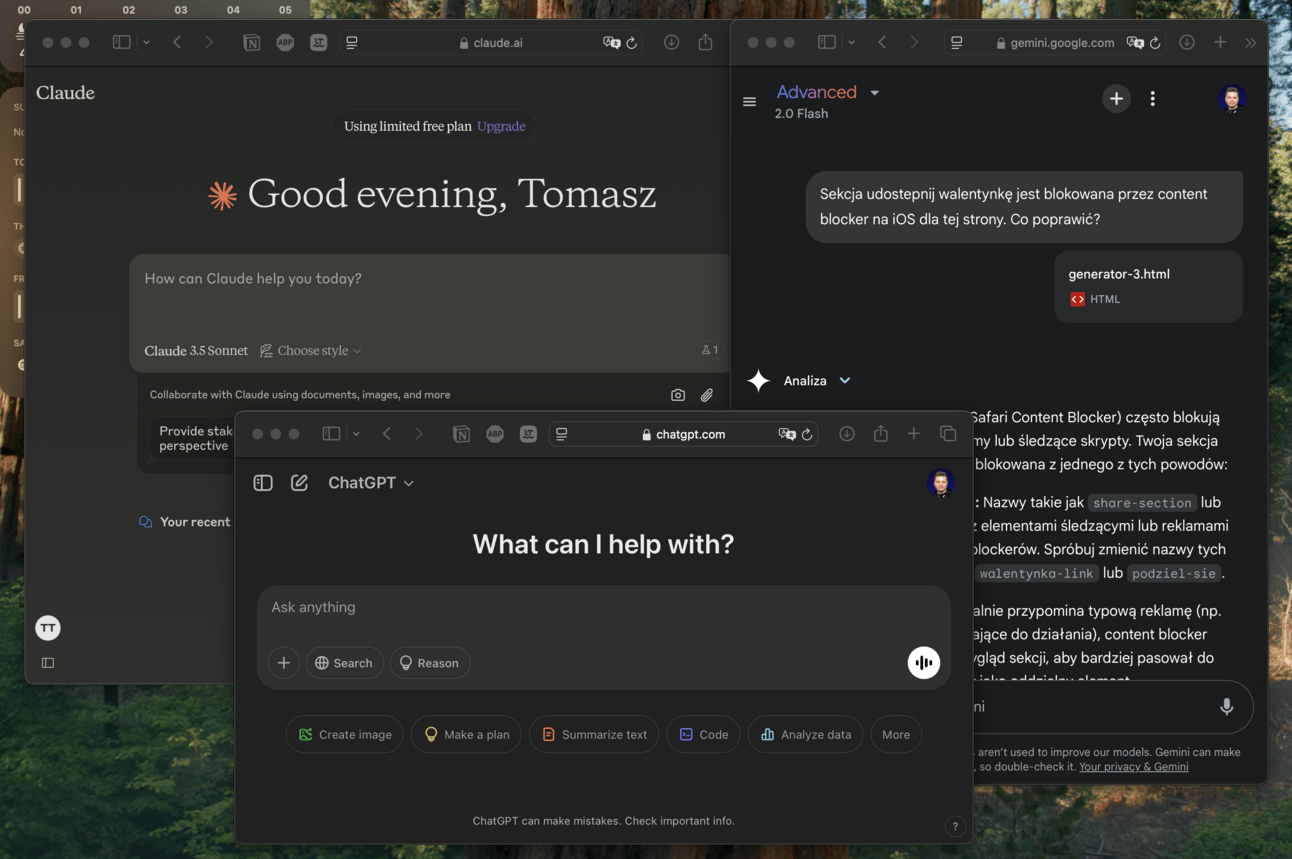This screenshot has width=1292, height=859.
Task: Open downloads in the Claude window toolbar
Action: 672,43
